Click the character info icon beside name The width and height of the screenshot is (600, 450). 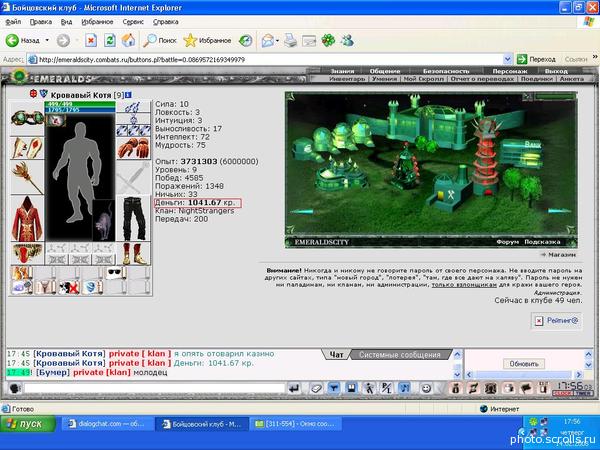click(x=128, y=95)
